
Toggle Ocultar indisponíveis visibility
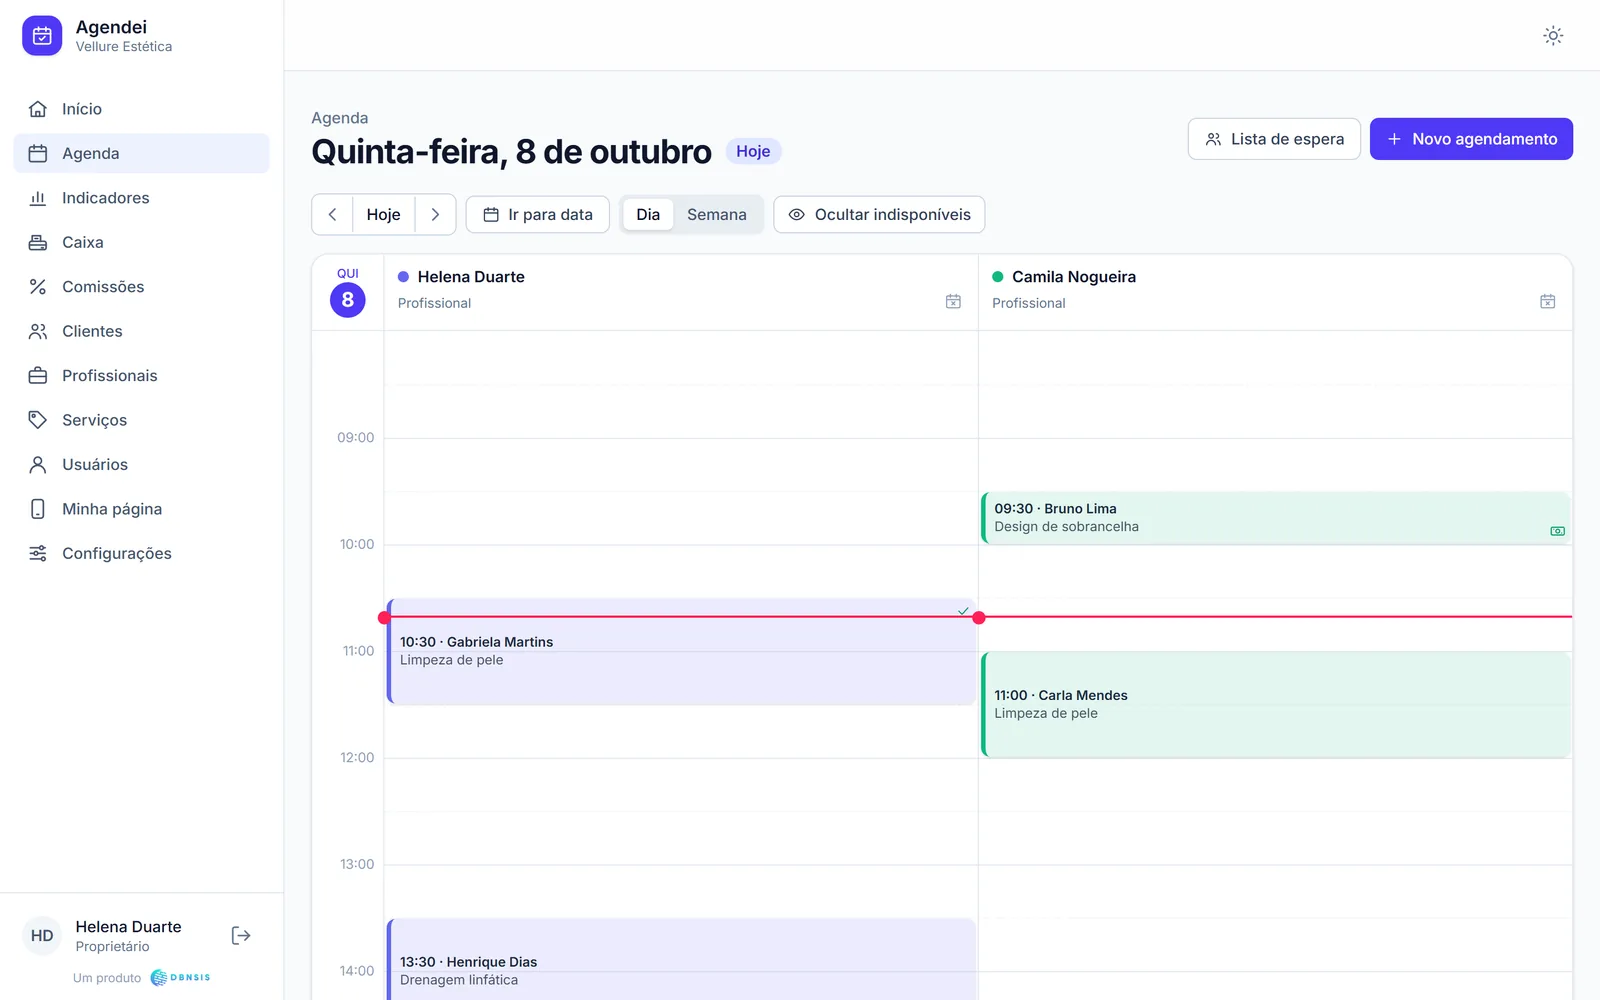879,215
